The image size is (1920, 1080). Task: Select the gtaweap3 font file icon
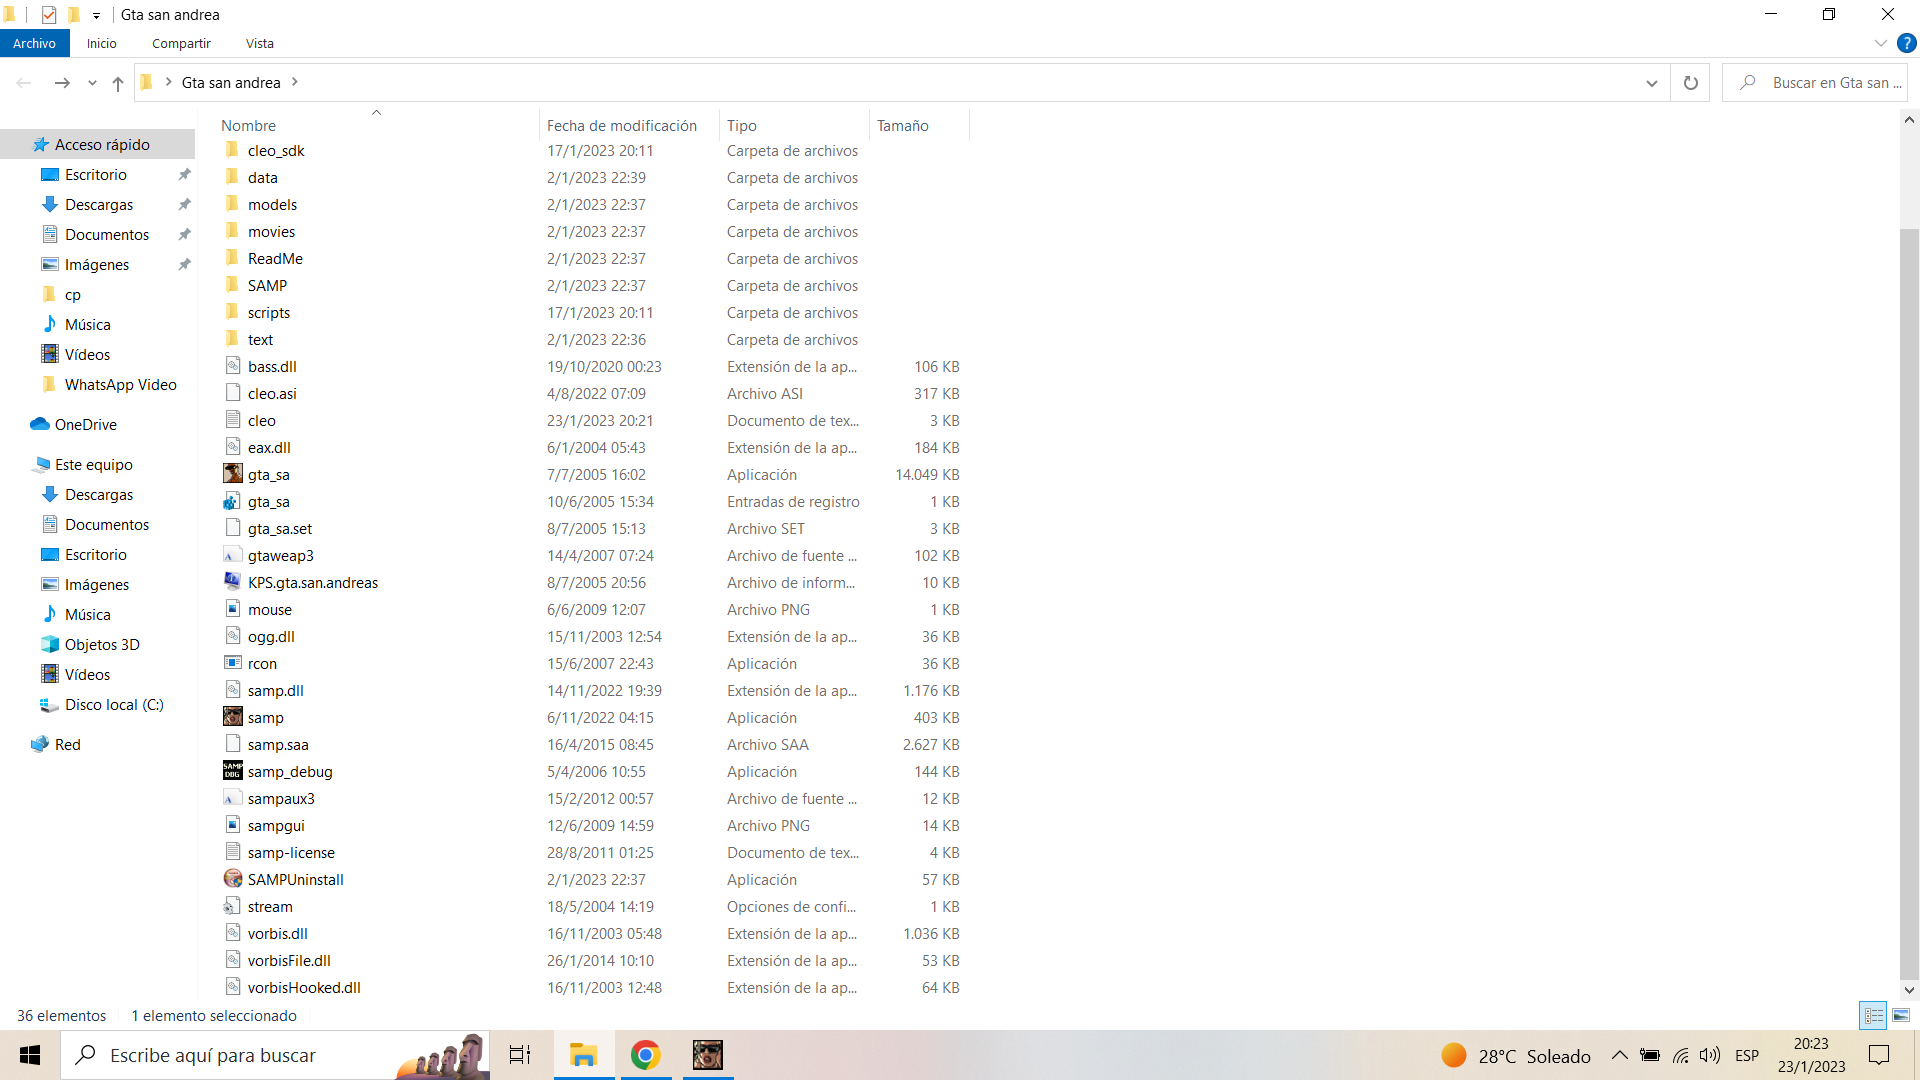tap(232, 555)
